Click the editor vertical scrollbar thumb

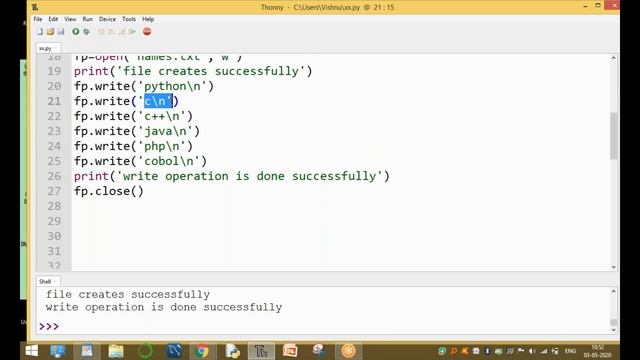click(x=613, y=136)
